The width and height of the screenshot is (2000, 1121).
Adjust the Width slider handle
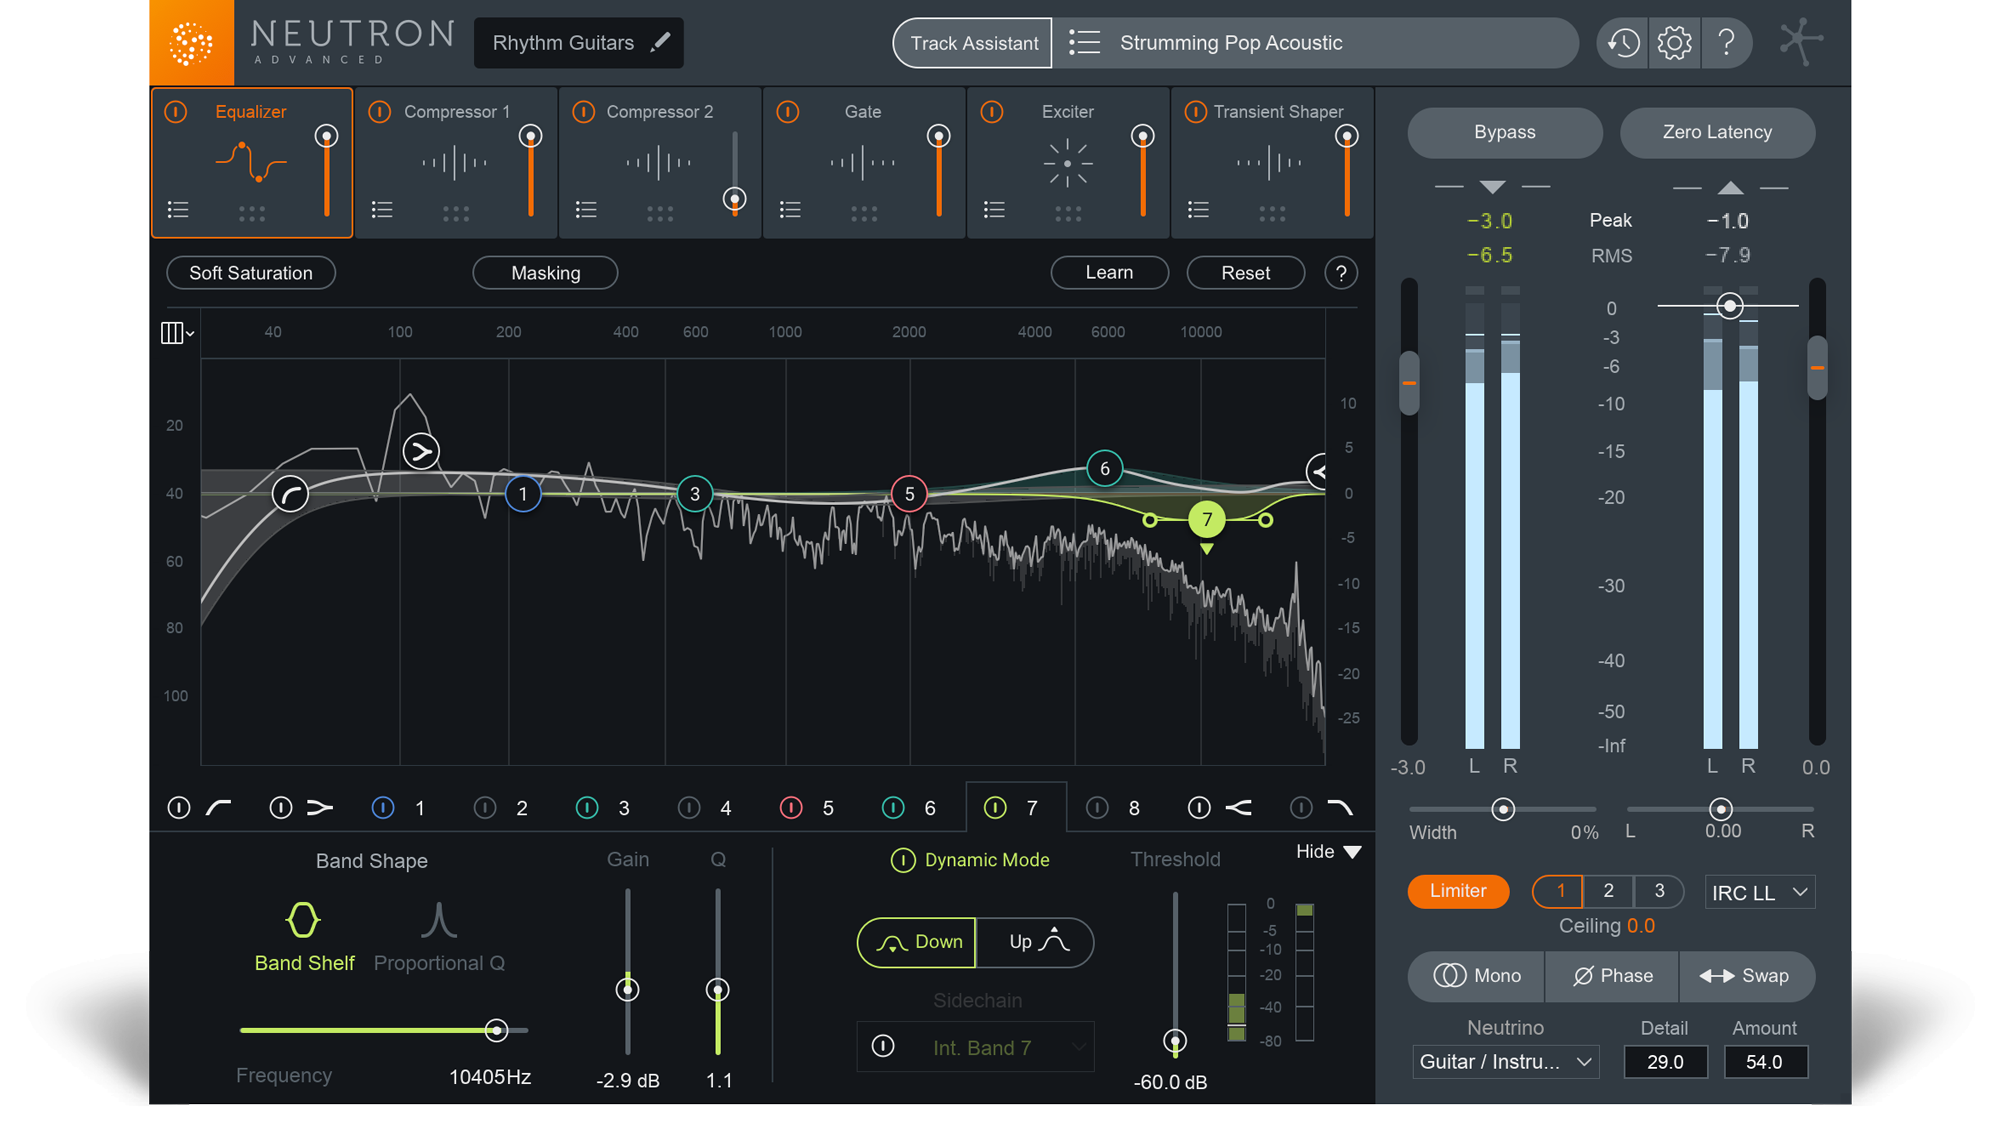tap(1502, 809)
